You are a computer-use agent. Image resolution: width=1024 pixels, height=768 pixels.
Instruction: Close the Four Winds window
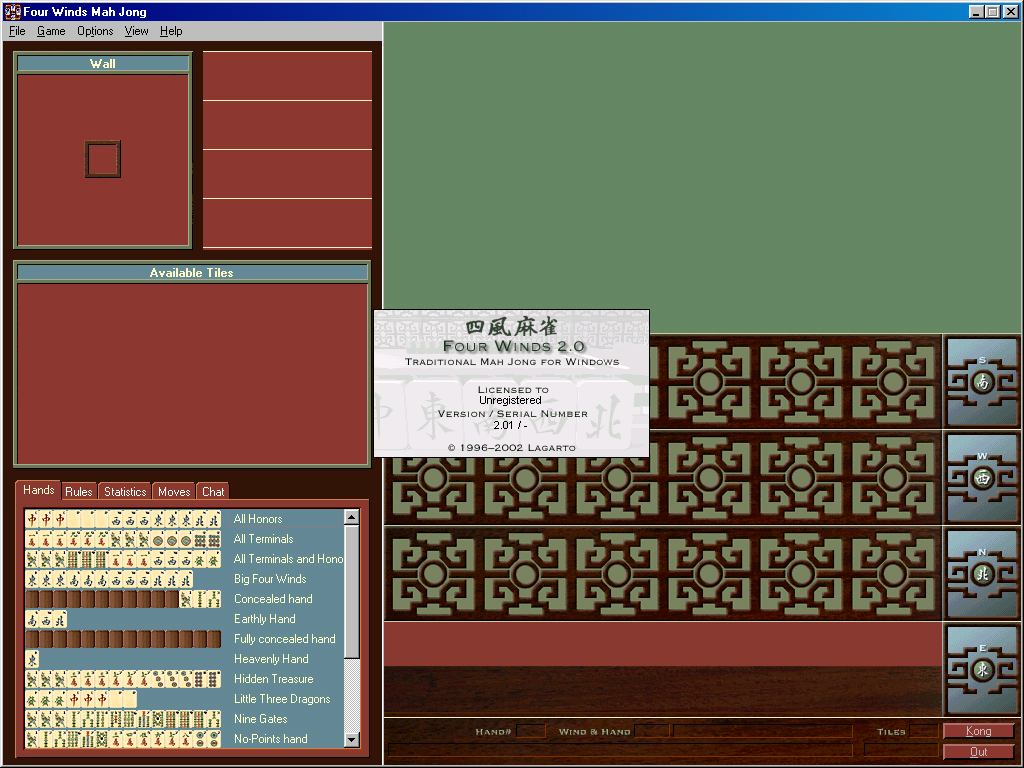pos(1011,12)
